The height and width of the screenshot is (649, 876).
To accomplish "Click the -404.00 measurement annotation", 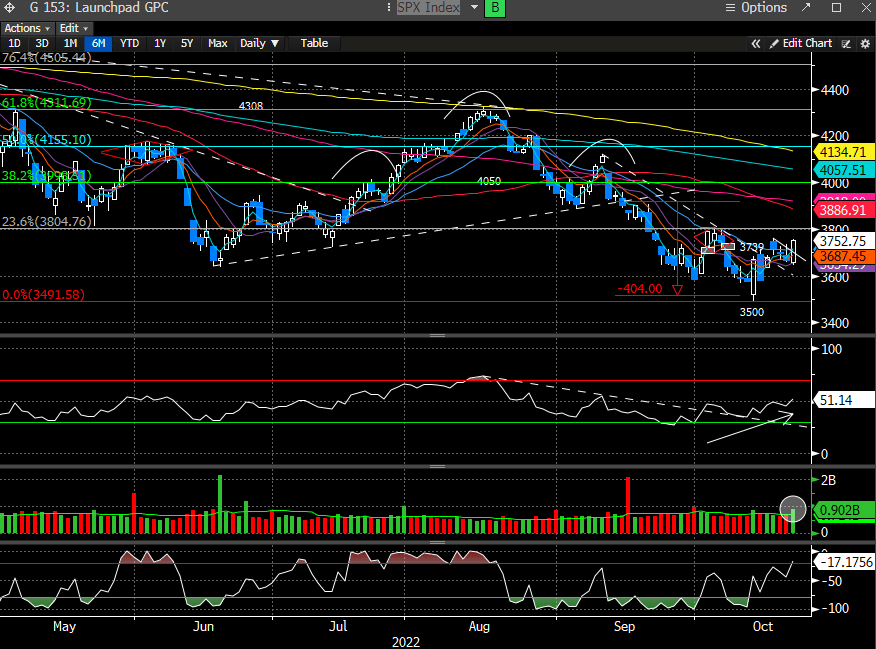I will (640, 289).
